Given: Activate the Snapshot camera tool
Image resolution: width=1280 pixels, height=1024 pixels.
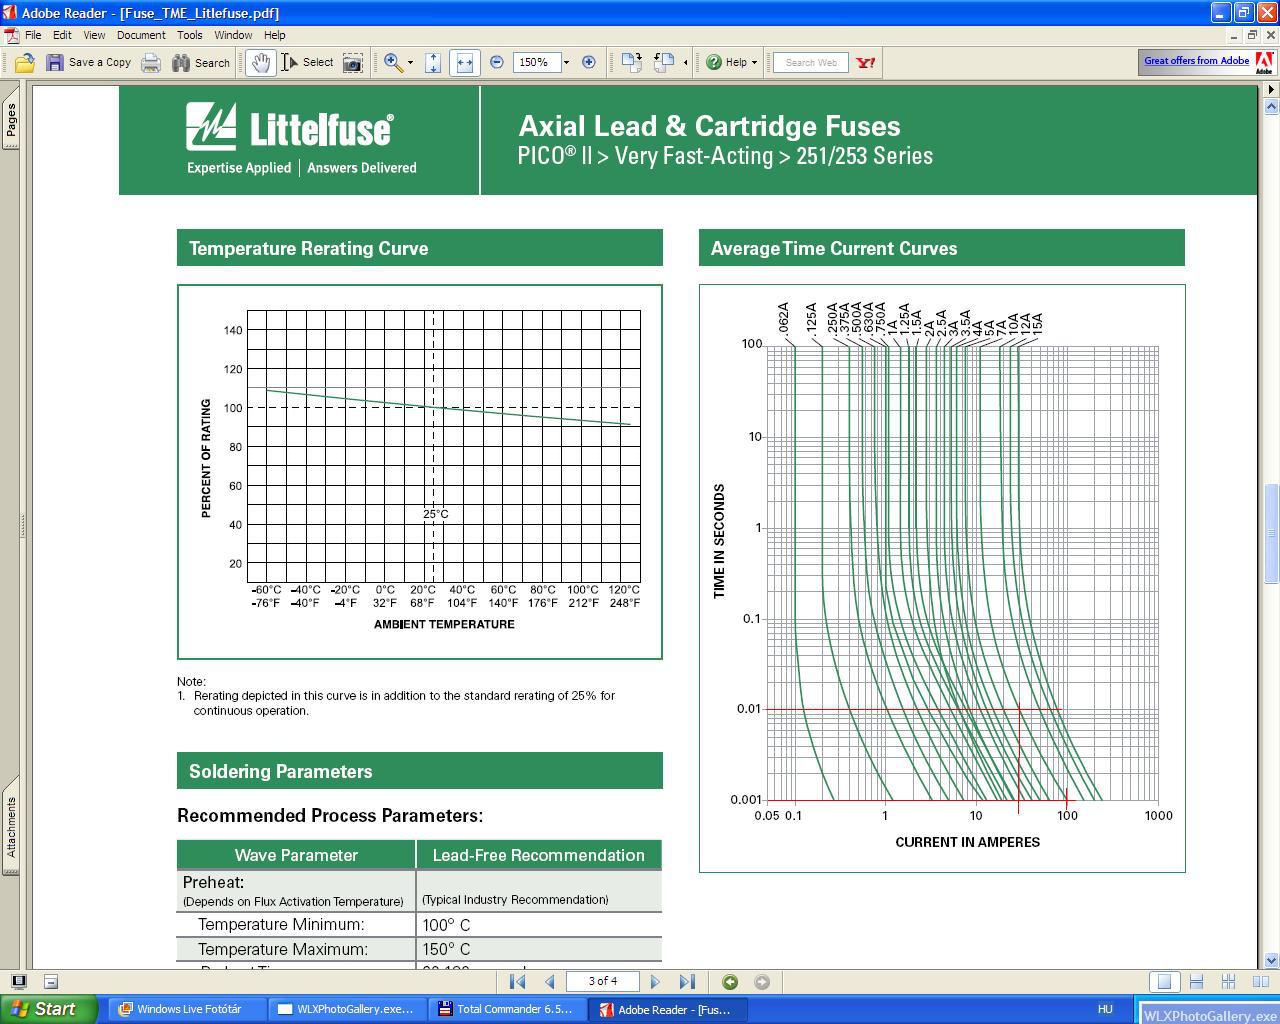Looking at the screenshot, I should (353, 63).
